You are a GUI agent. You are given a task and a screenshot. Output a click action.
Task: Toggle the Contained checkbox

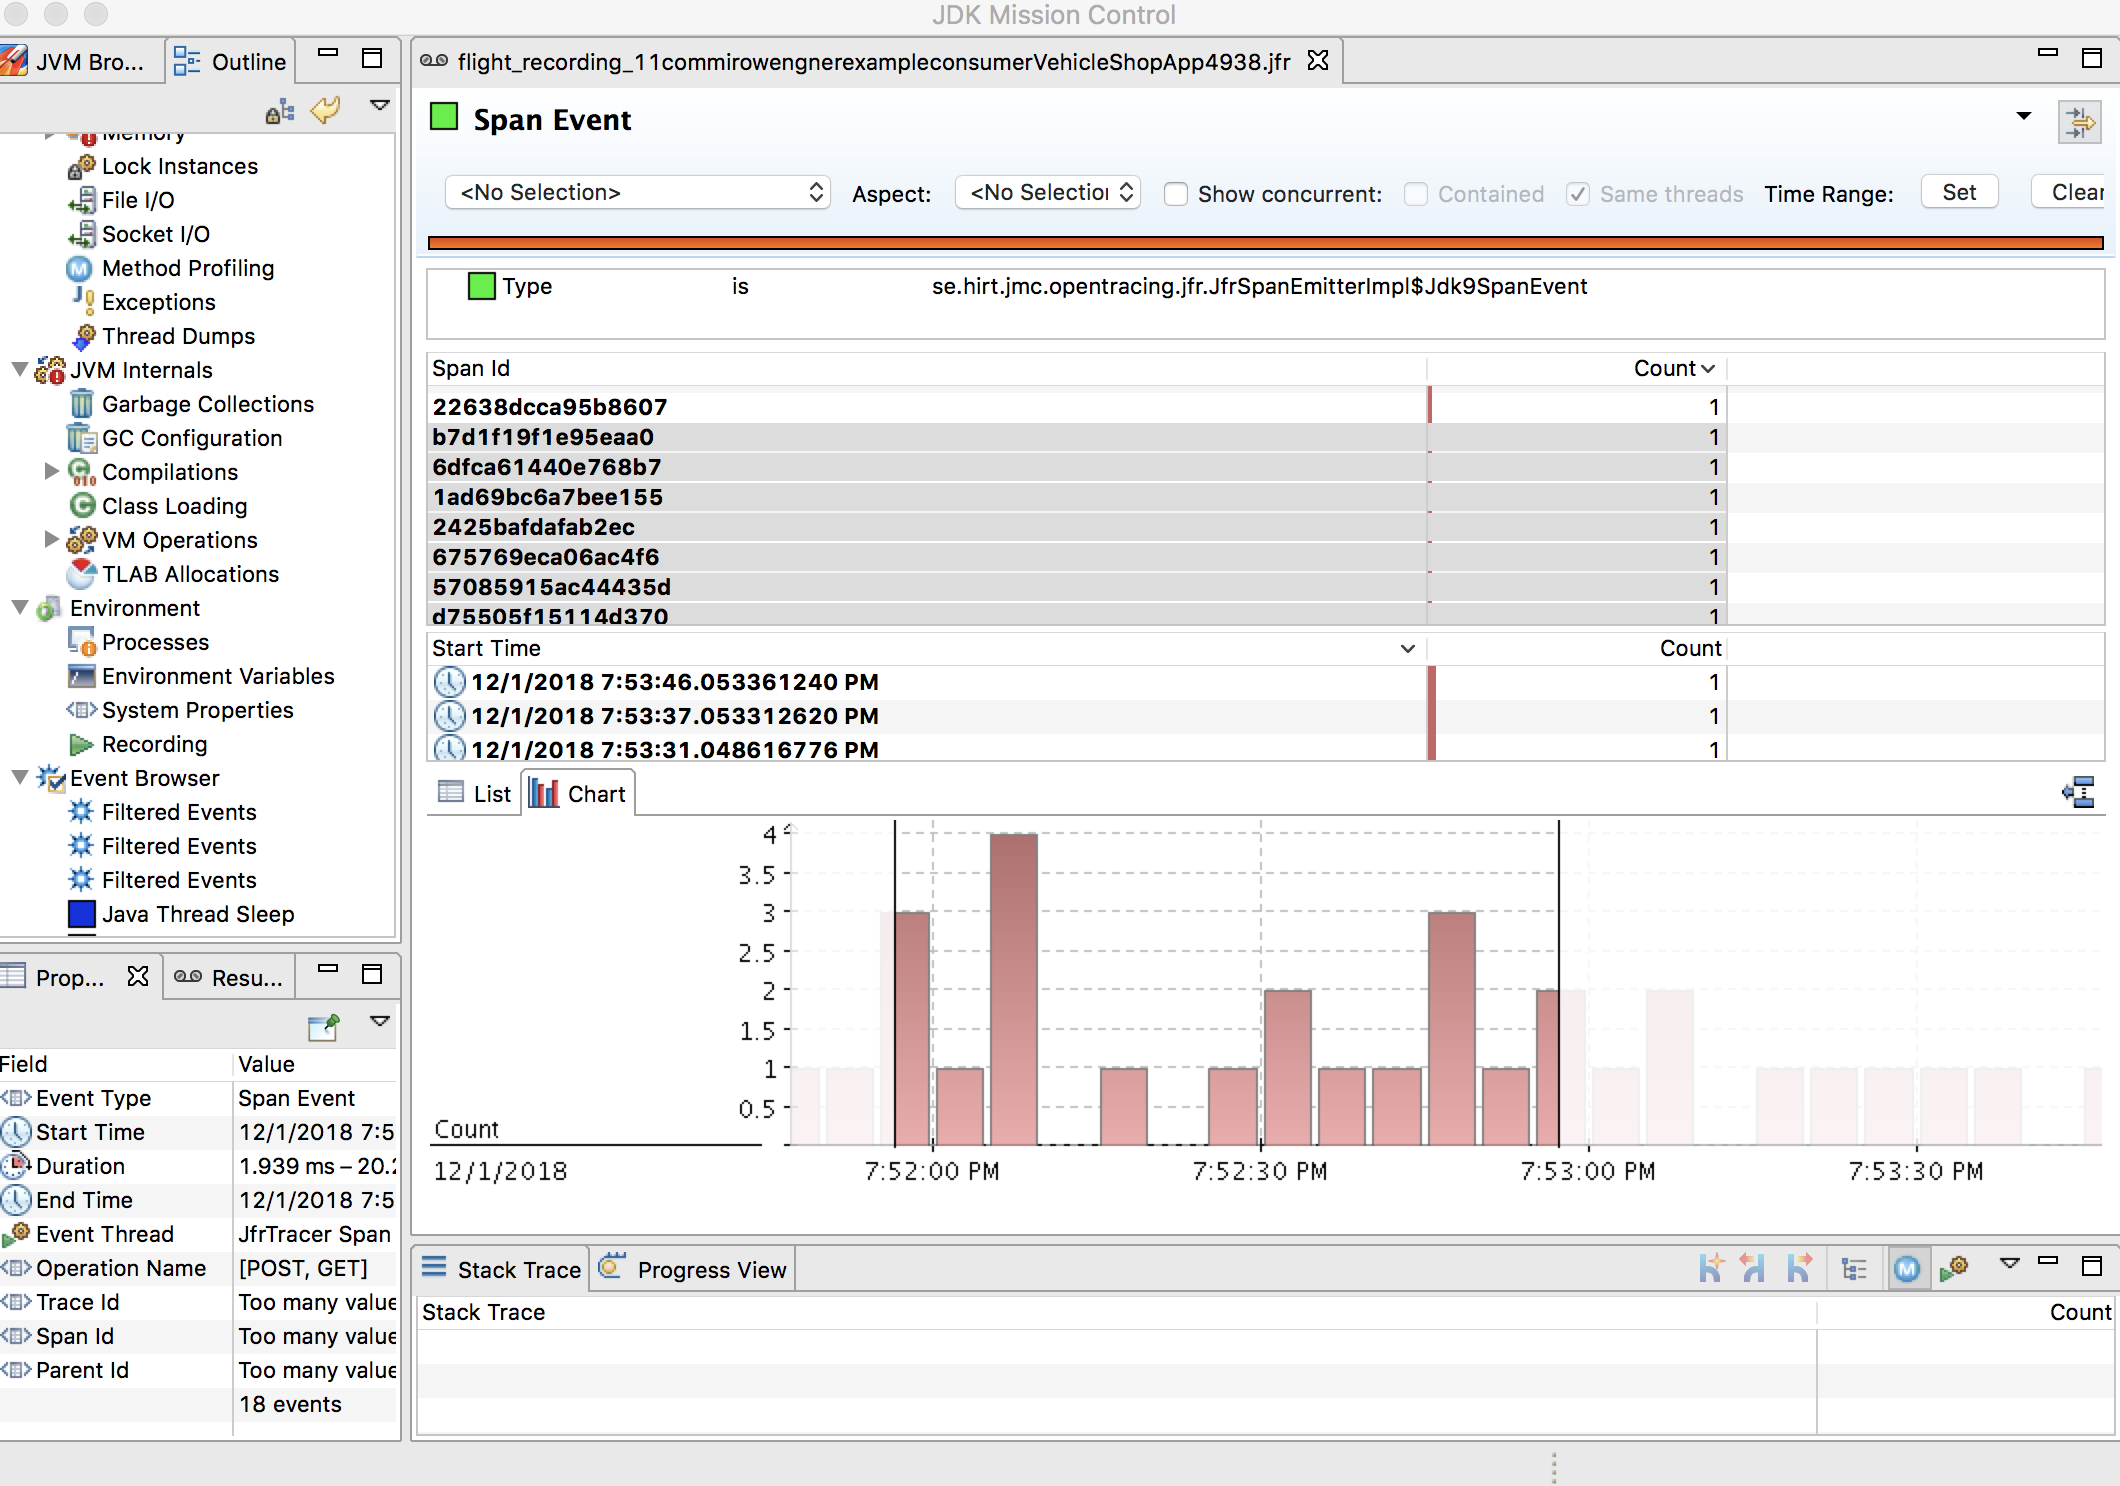pyautogui.click(x=1416, y=194)
